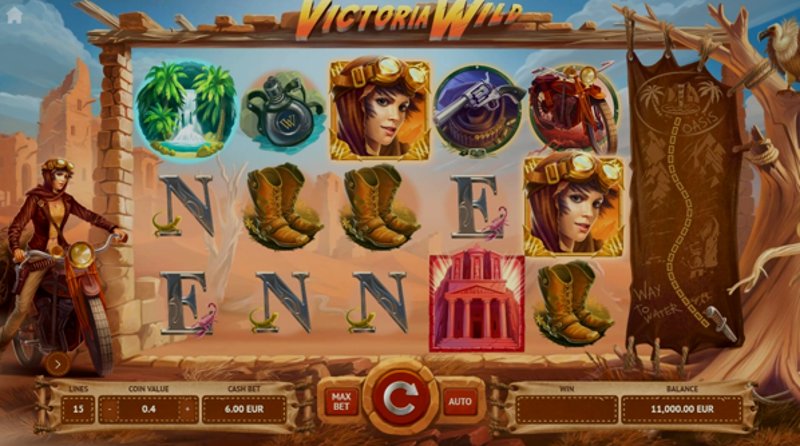This screenshot has width=800, height=446.
Task: Click the coin value 0.4 display
Action: (x=148, y=409)
